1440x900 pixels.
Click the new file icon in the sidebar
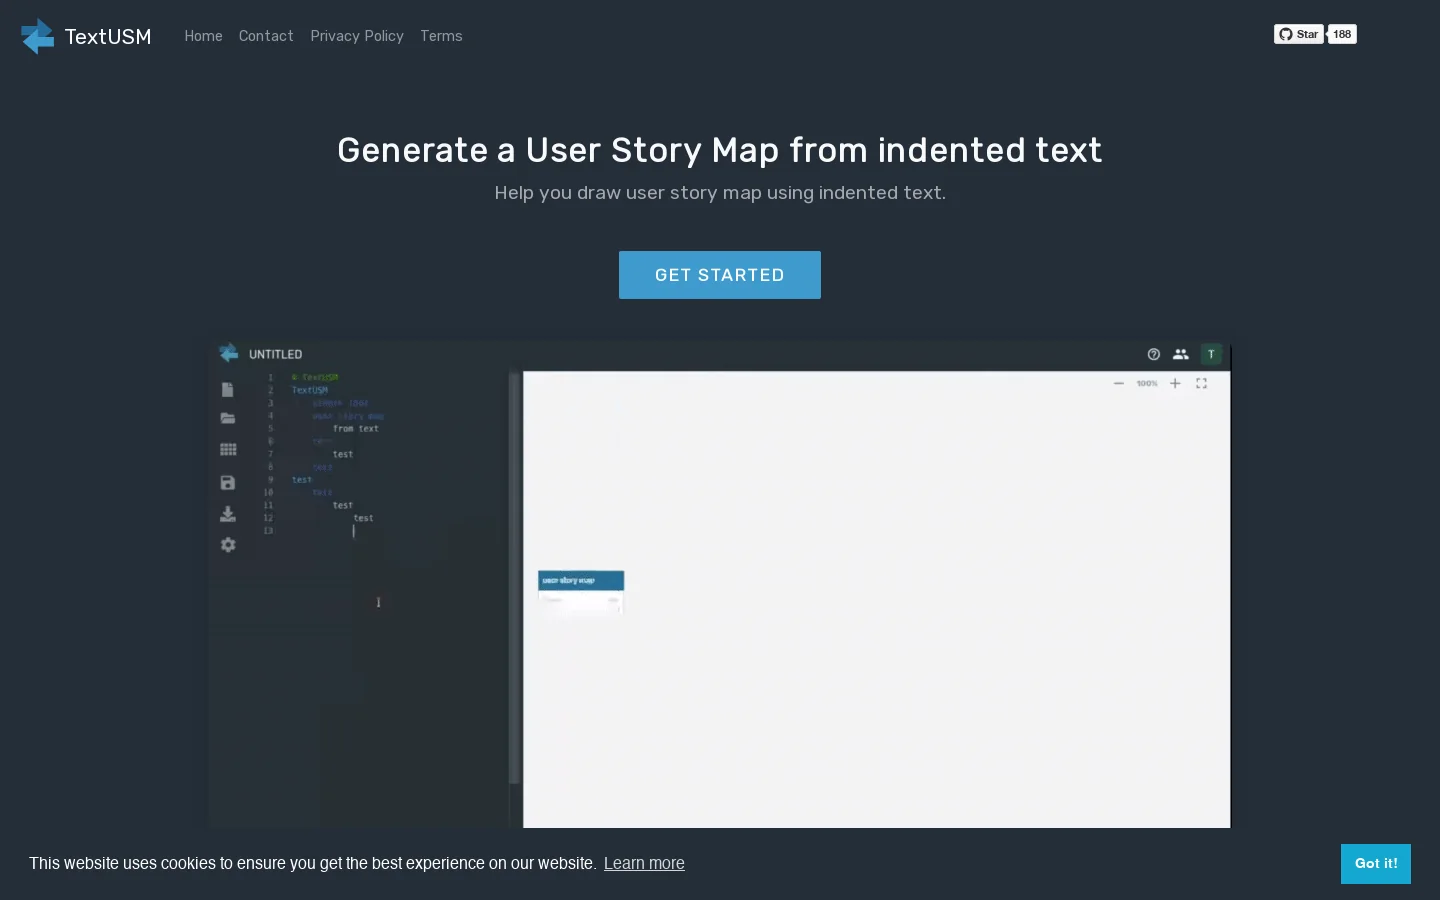click(227, 389)
